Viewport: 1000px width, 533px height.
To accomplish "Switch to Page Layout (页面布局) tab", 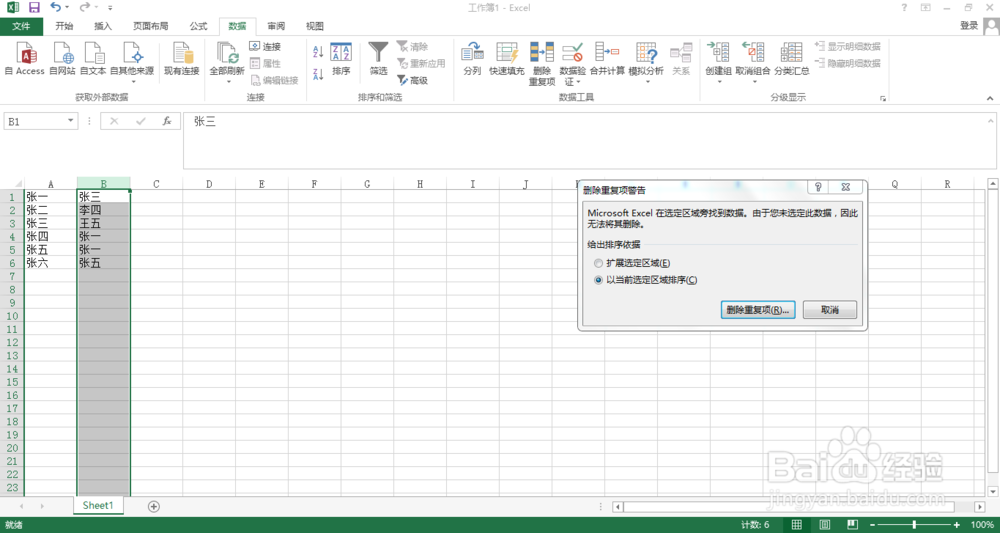I will click(151, 26).
